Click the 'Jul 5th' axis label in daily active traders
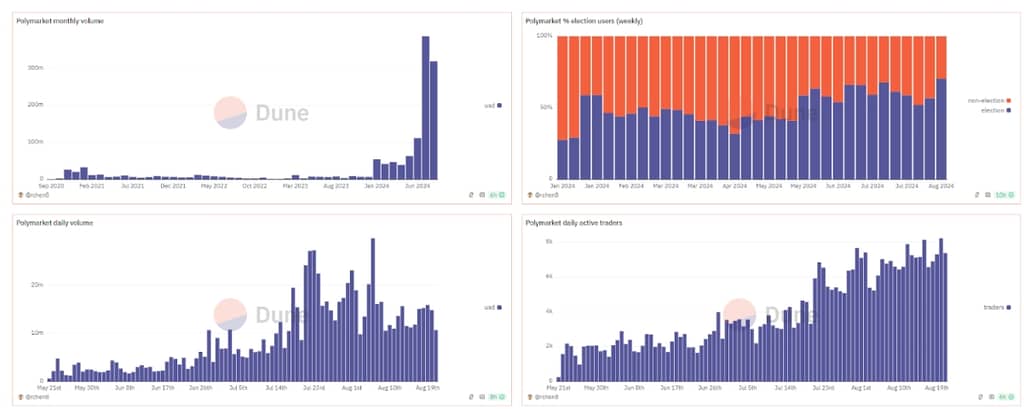This screenshot has width=1024, height=409. pos(747,387)
